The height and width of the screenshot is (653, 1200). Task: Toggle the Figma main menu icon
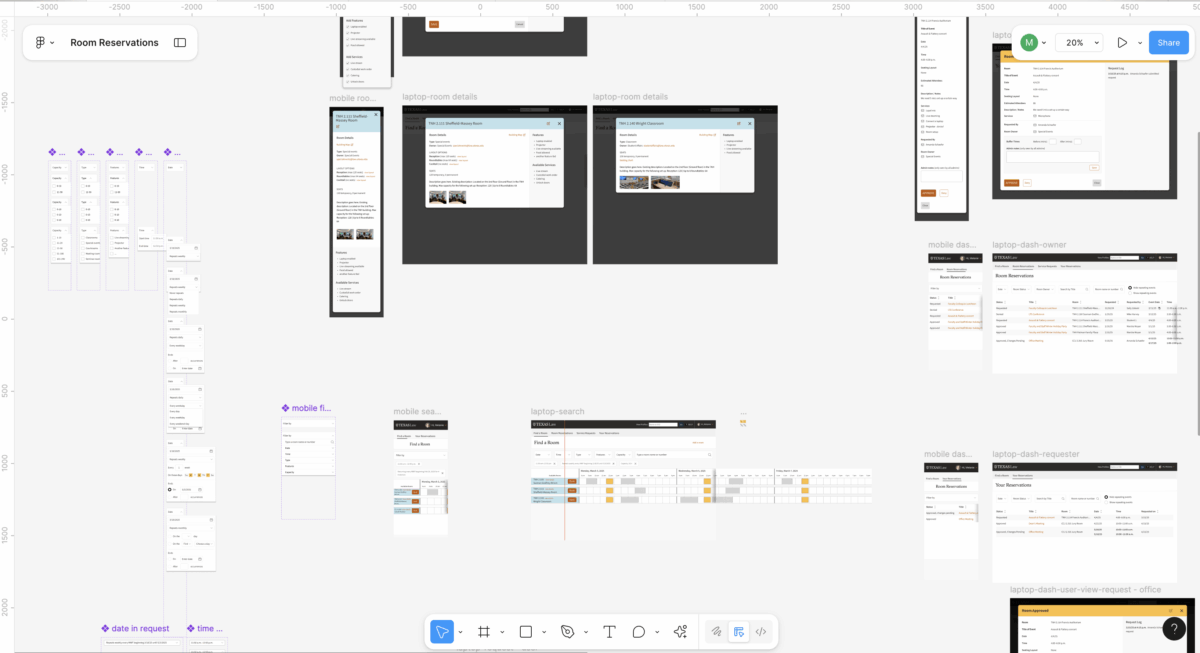coord(38,42)
